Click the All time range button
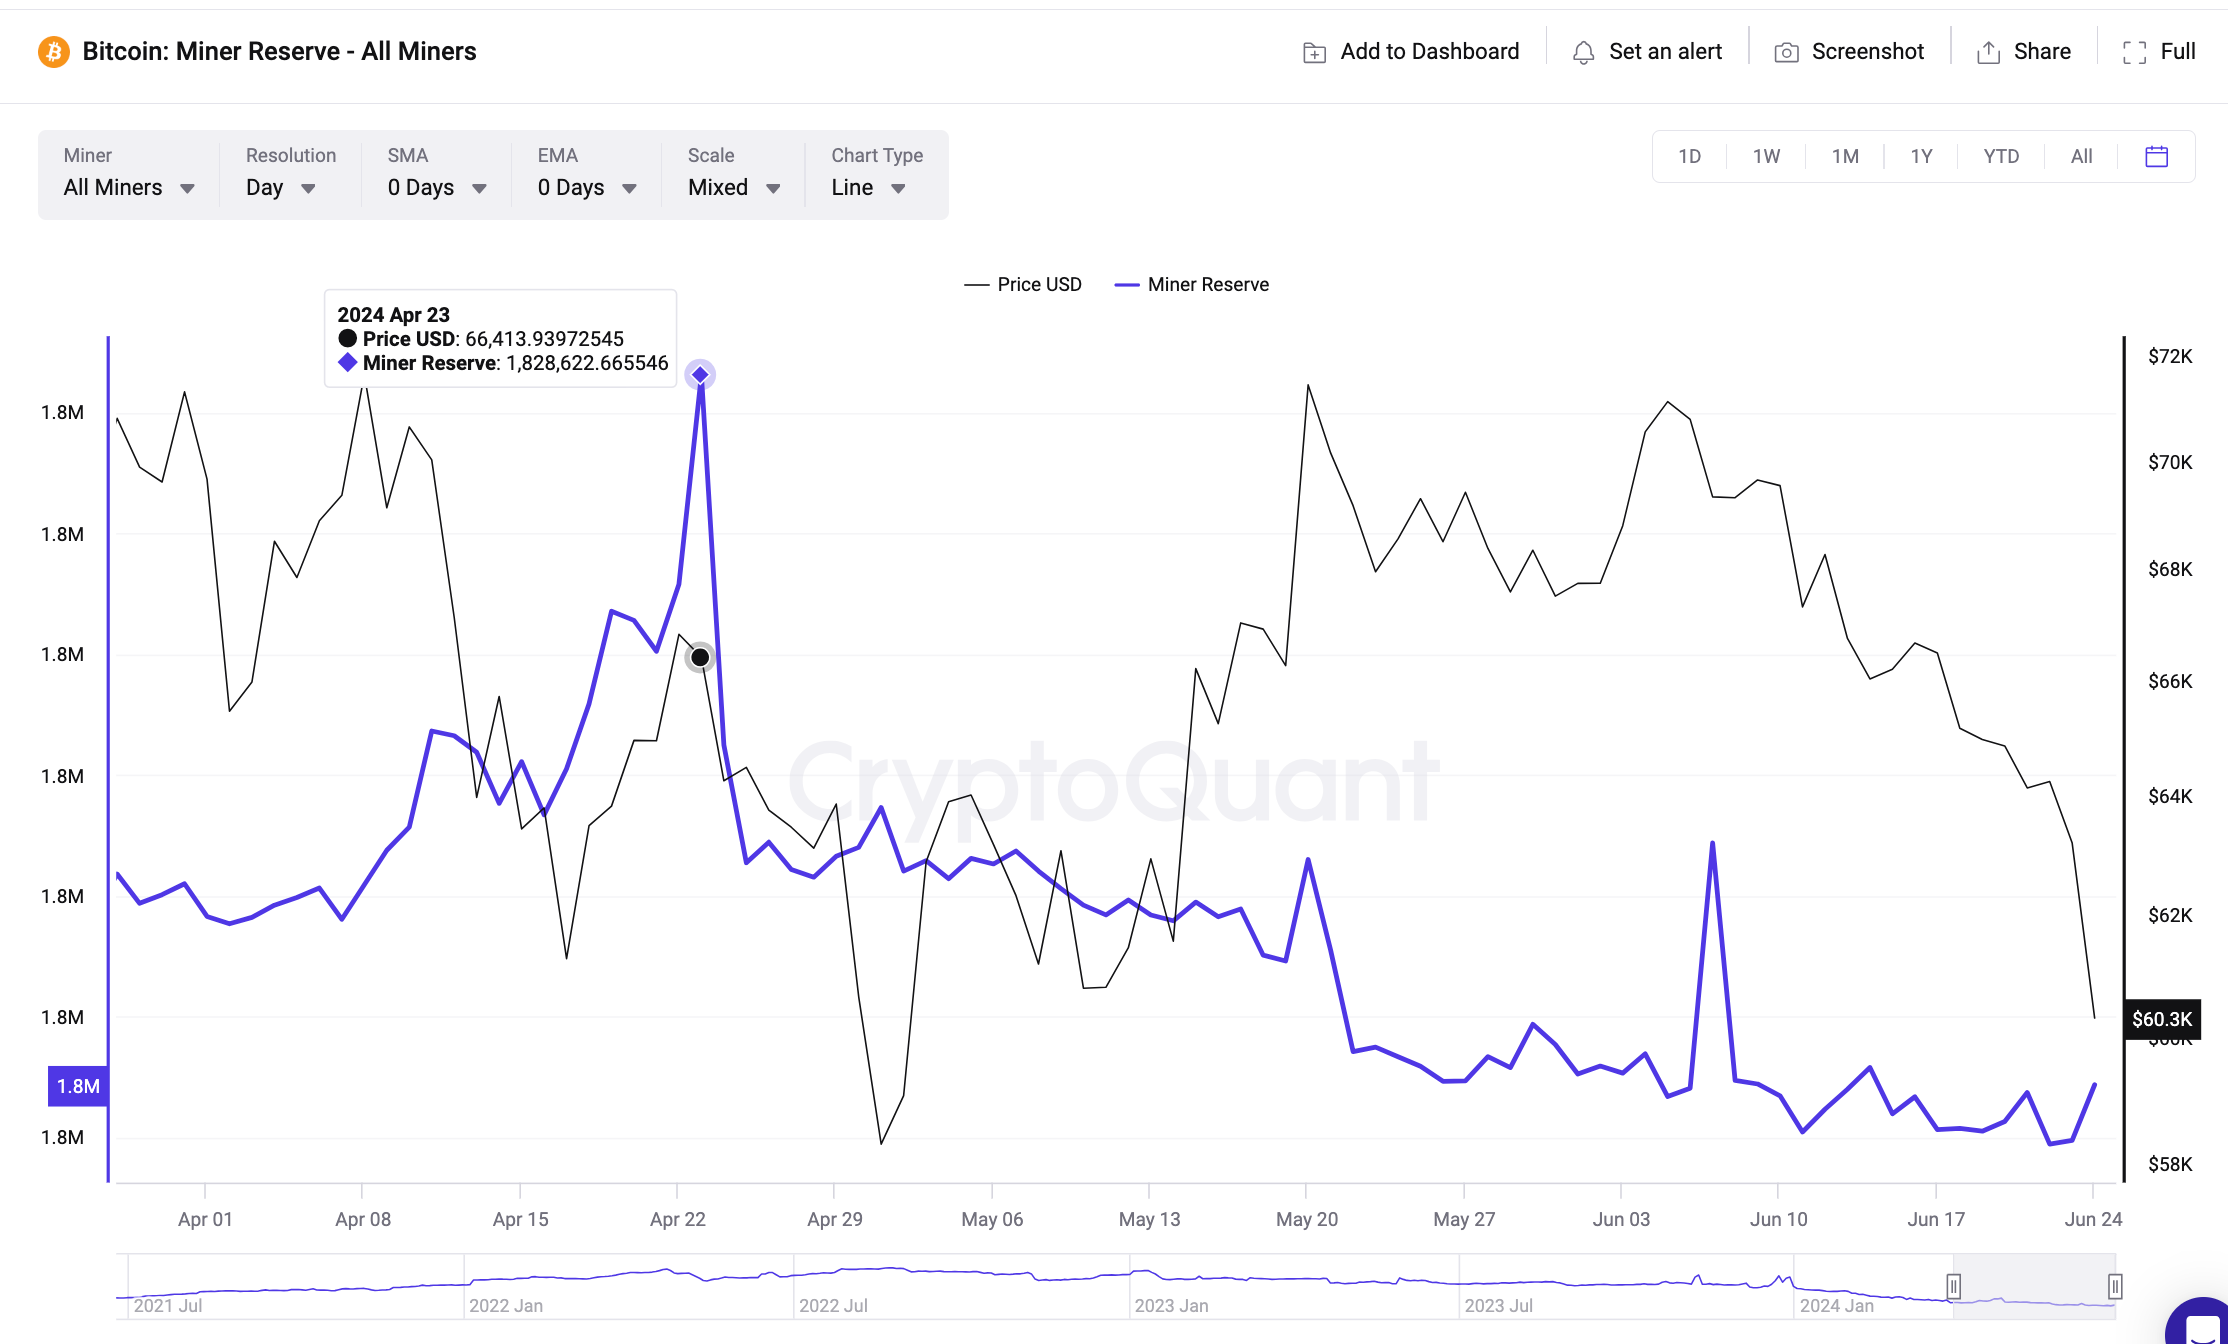The width and height of the screenshot is (2228, 1344). [x=2081, y=156]
